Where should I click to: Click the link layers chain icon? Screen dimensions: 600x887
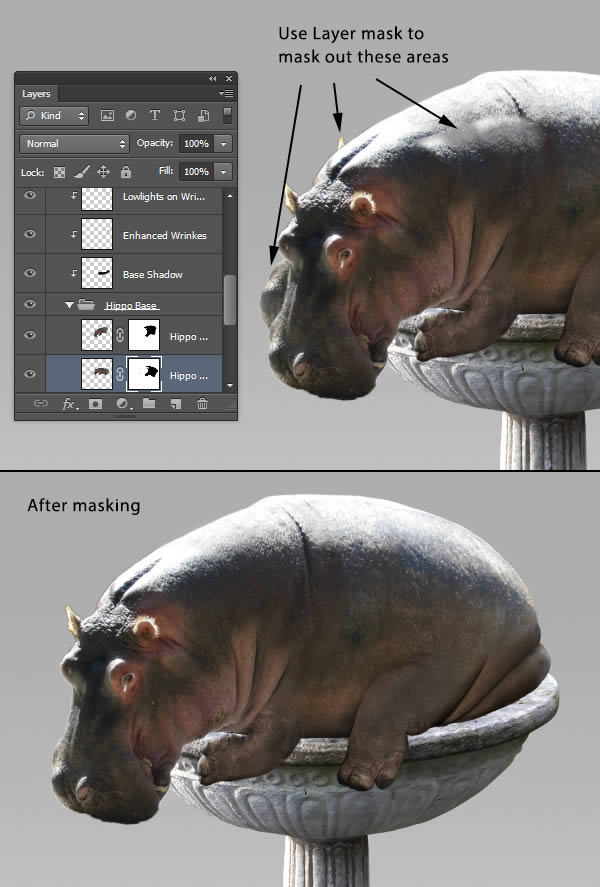tap(41, 403)
